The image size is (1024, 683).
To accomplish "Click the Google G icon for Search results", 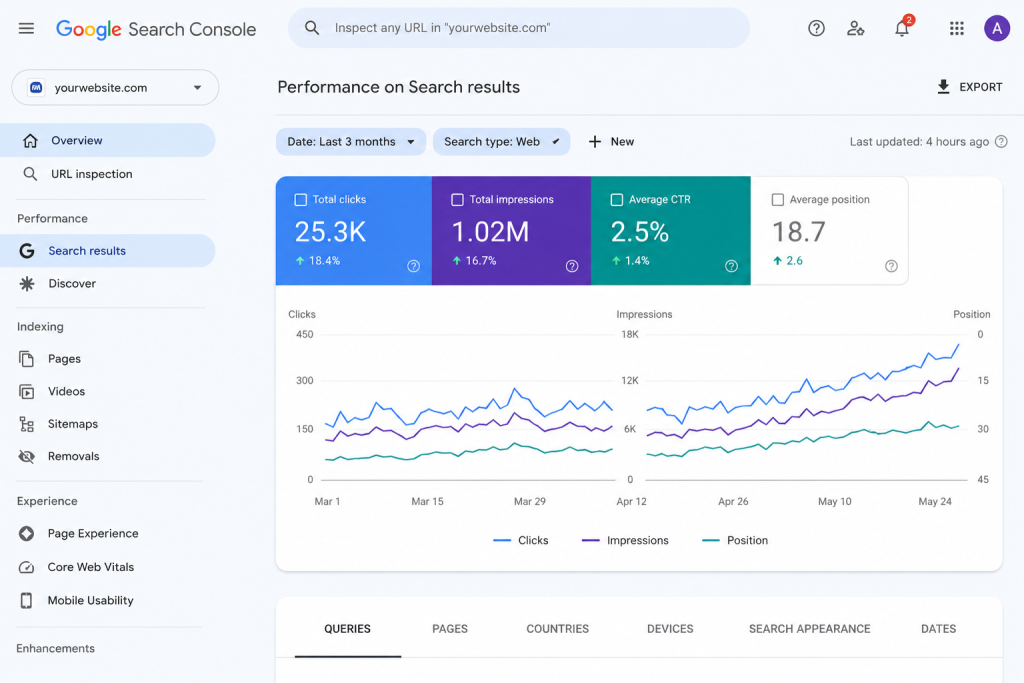I will click(x=27, y=251).
